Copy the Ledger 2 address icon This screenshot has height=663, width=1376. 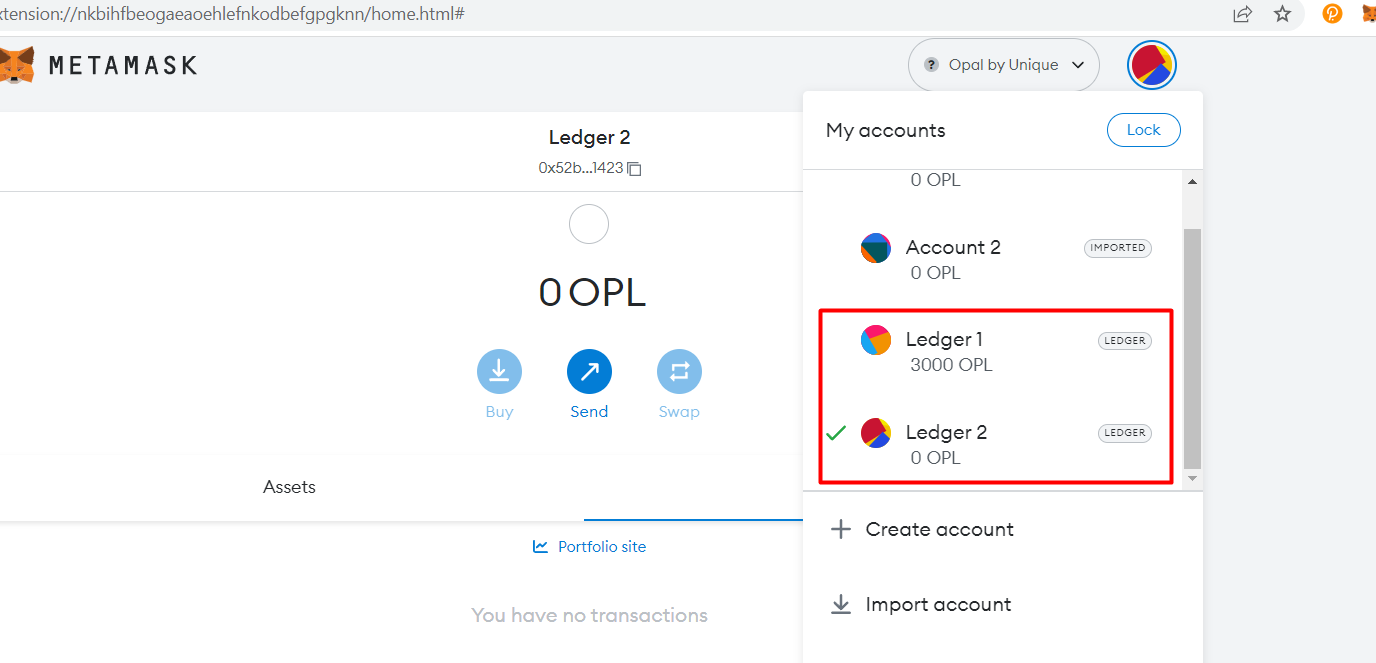click(x=634, y=169)
